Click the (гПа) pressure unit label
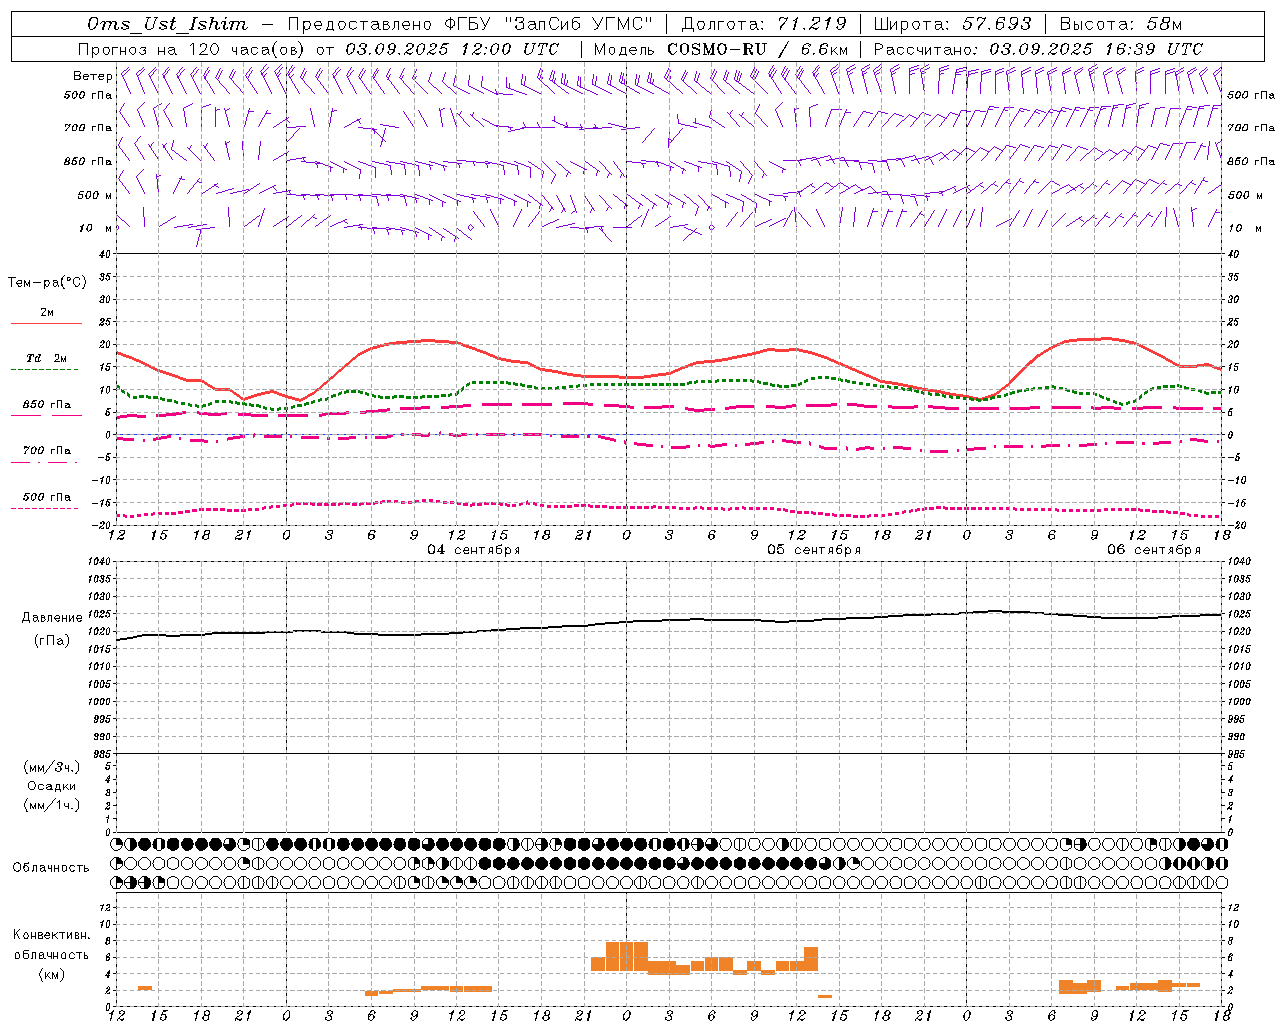Image resolution: width=1280 pixels, height=1024 pixels. 52,641
